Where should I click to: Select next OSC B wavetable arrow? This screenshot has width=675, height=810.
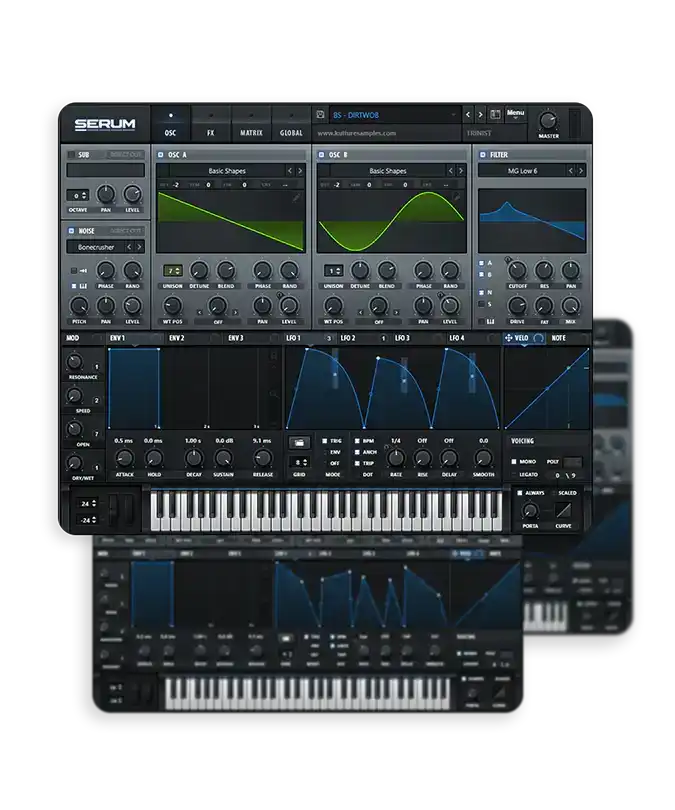coord(461,171)
